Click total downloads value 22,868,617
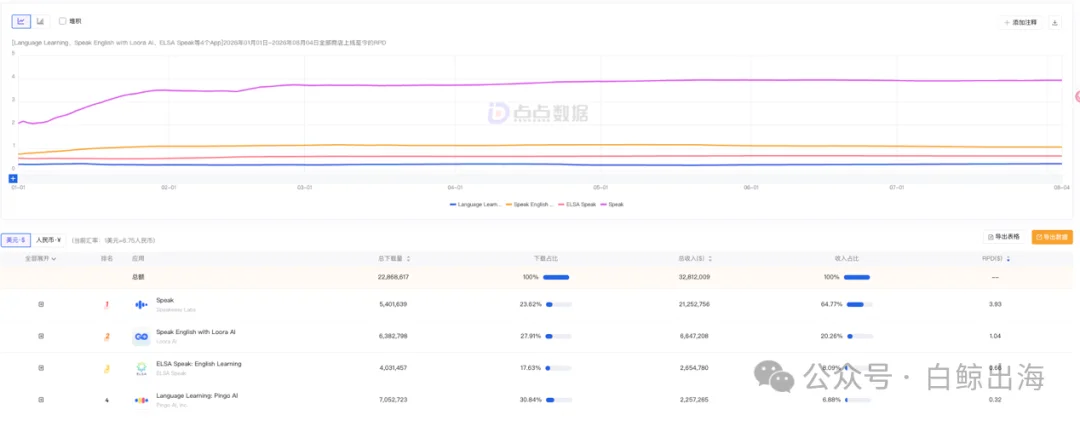 point(393,277)
